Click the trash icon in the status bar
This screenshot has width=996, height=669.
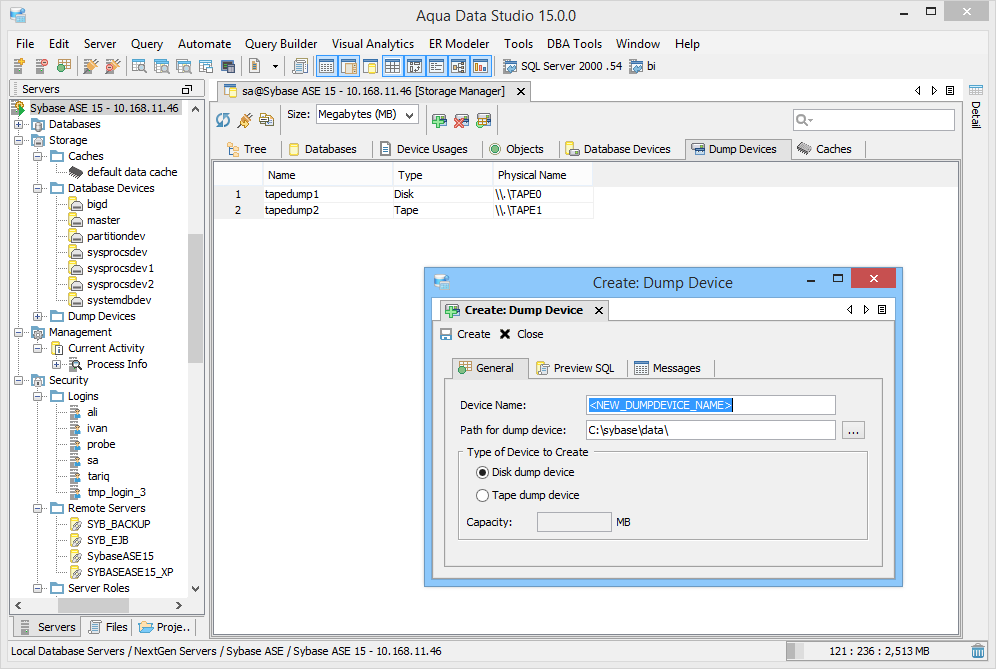coord(978,651)
